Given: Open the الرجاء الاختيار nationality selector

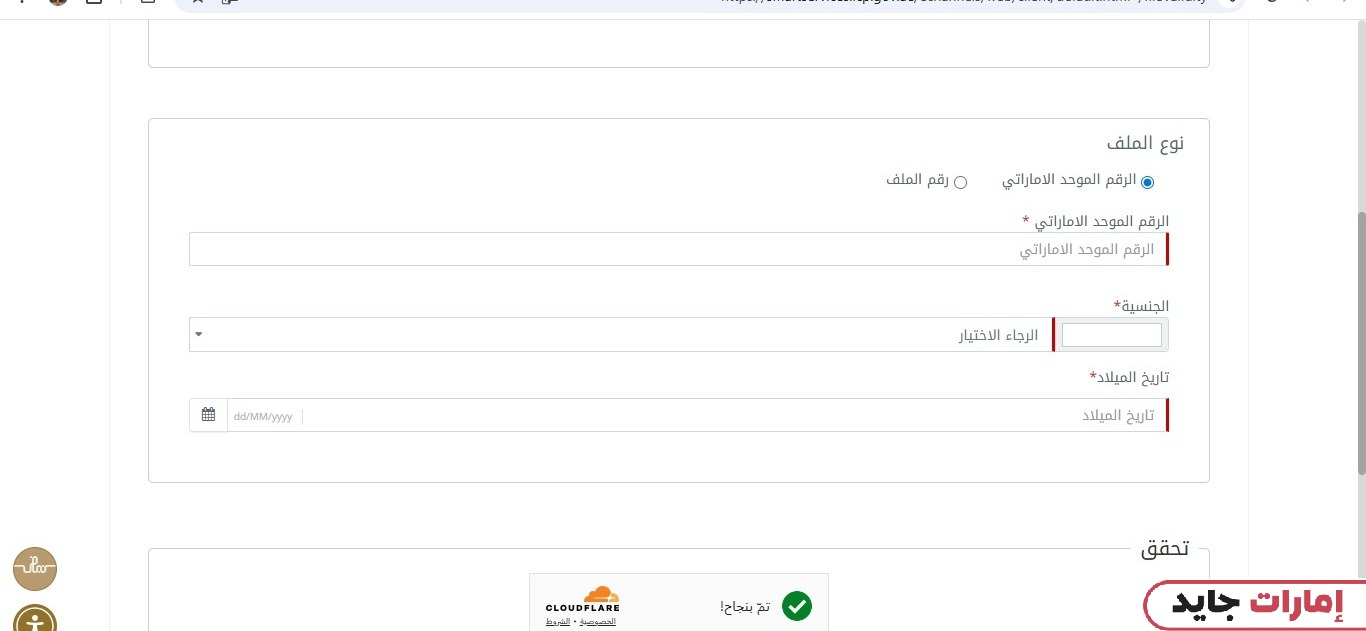Looking at the screenshot, I should tap(620, 335).
